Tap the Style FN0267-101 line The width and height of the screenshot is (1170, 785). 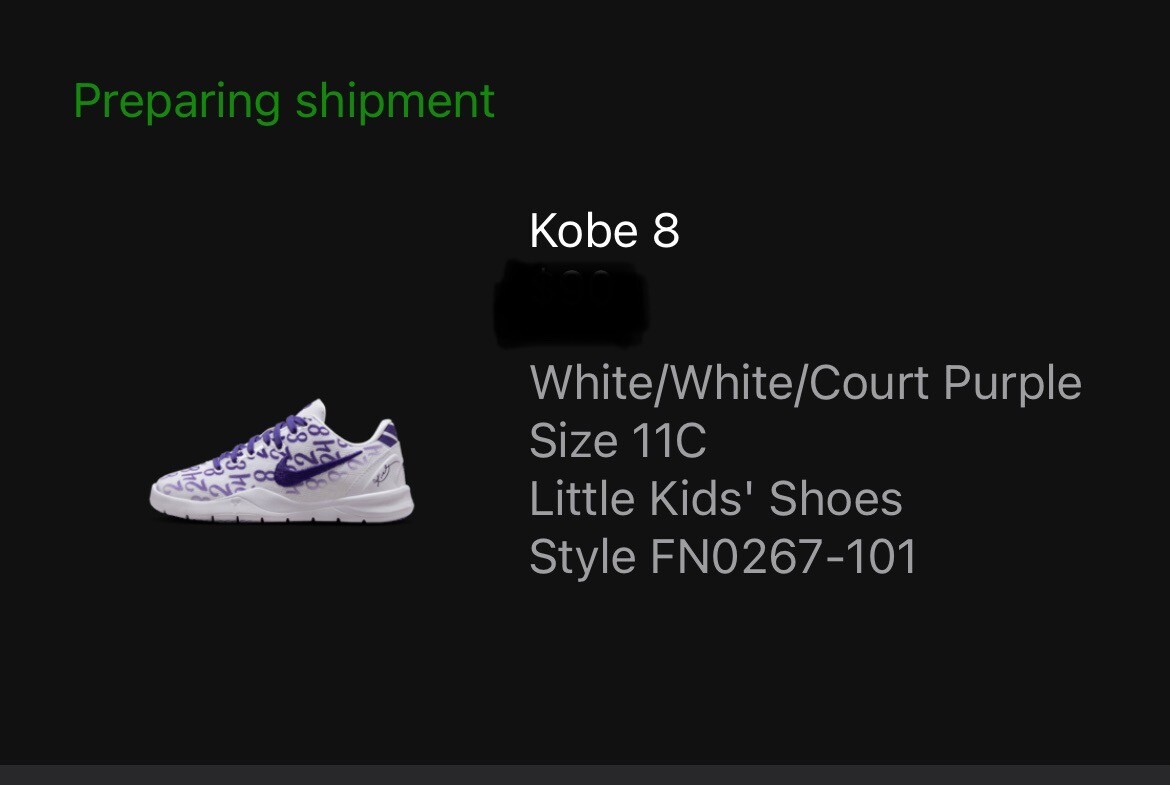722,557
